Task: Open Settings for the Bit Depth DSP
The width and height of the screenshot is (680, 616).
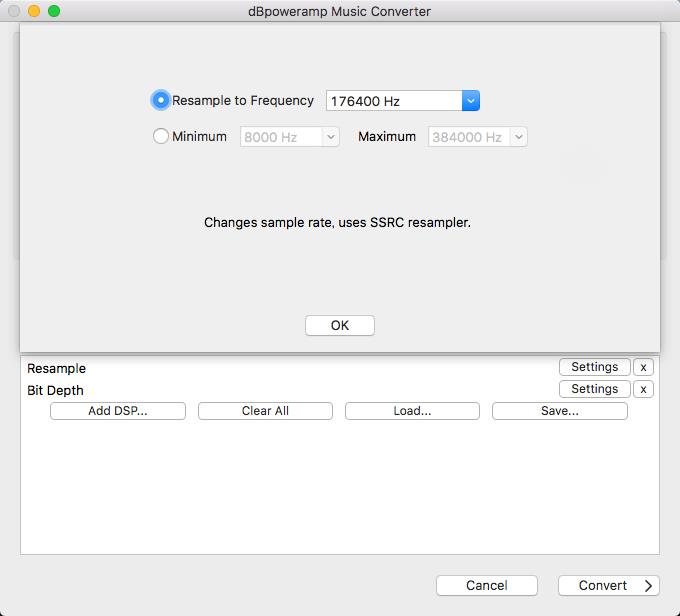Action: 595,389
